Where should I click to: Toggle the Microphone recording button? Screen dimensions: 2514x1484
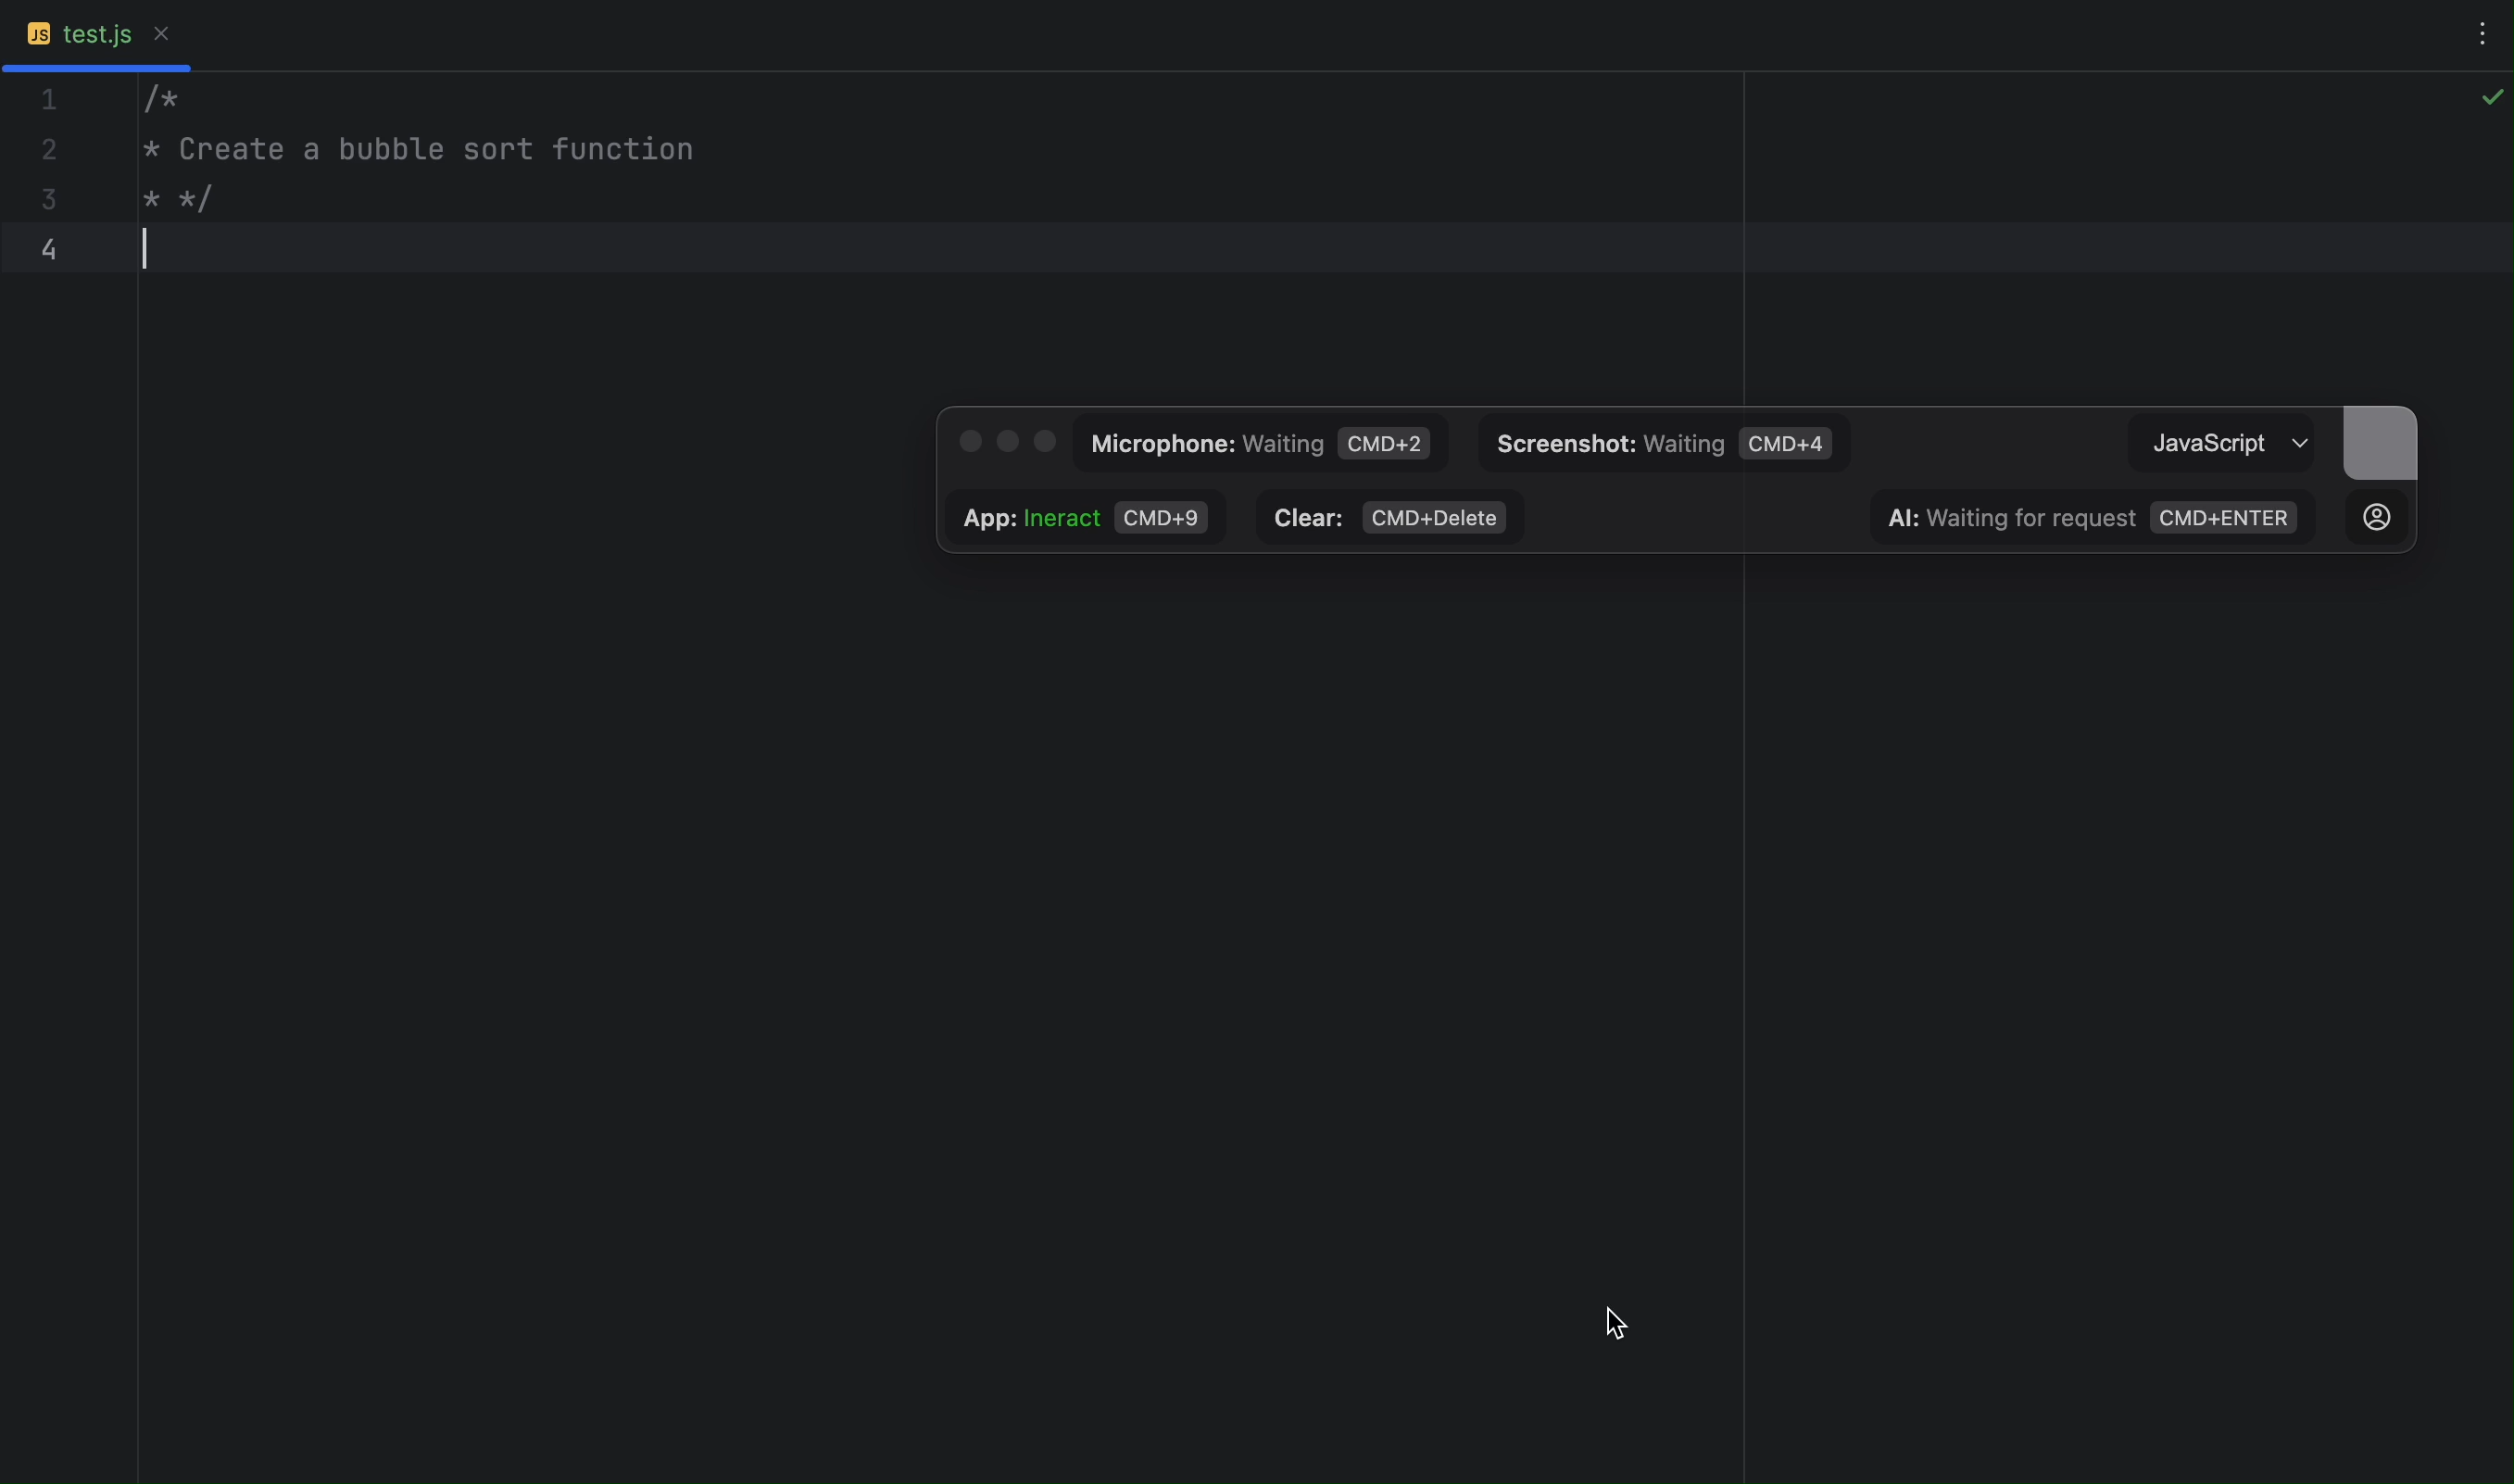pos(1259,443)
